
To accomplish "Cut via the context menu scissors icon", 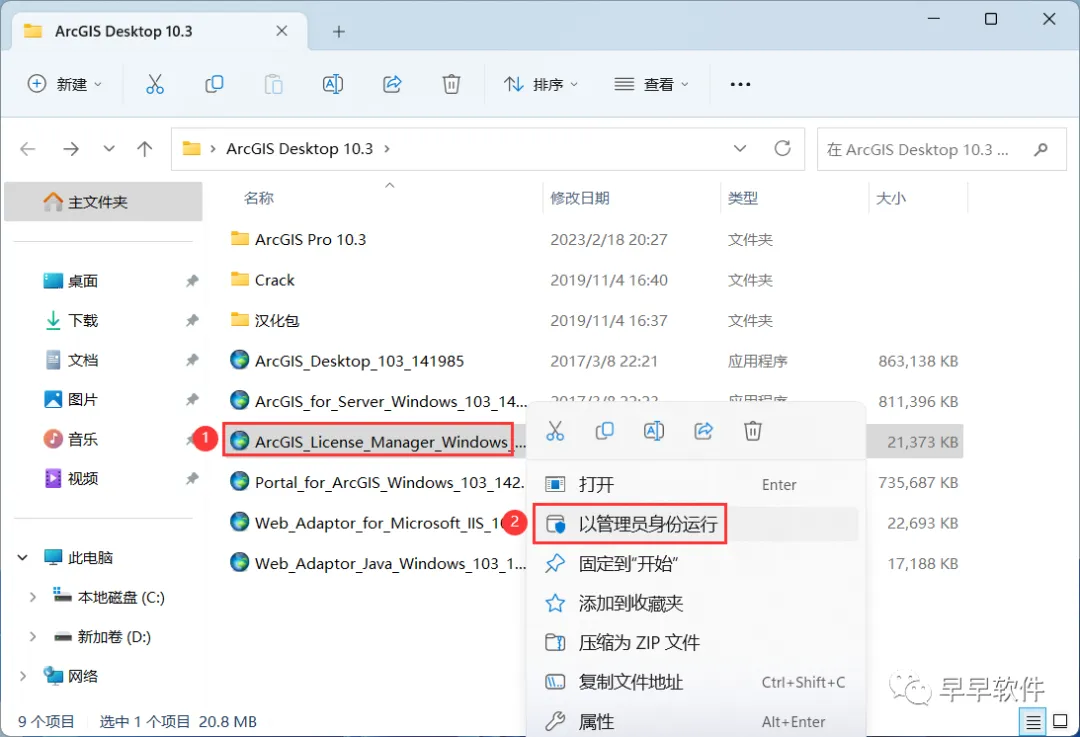I will click(x=555, y=431).
